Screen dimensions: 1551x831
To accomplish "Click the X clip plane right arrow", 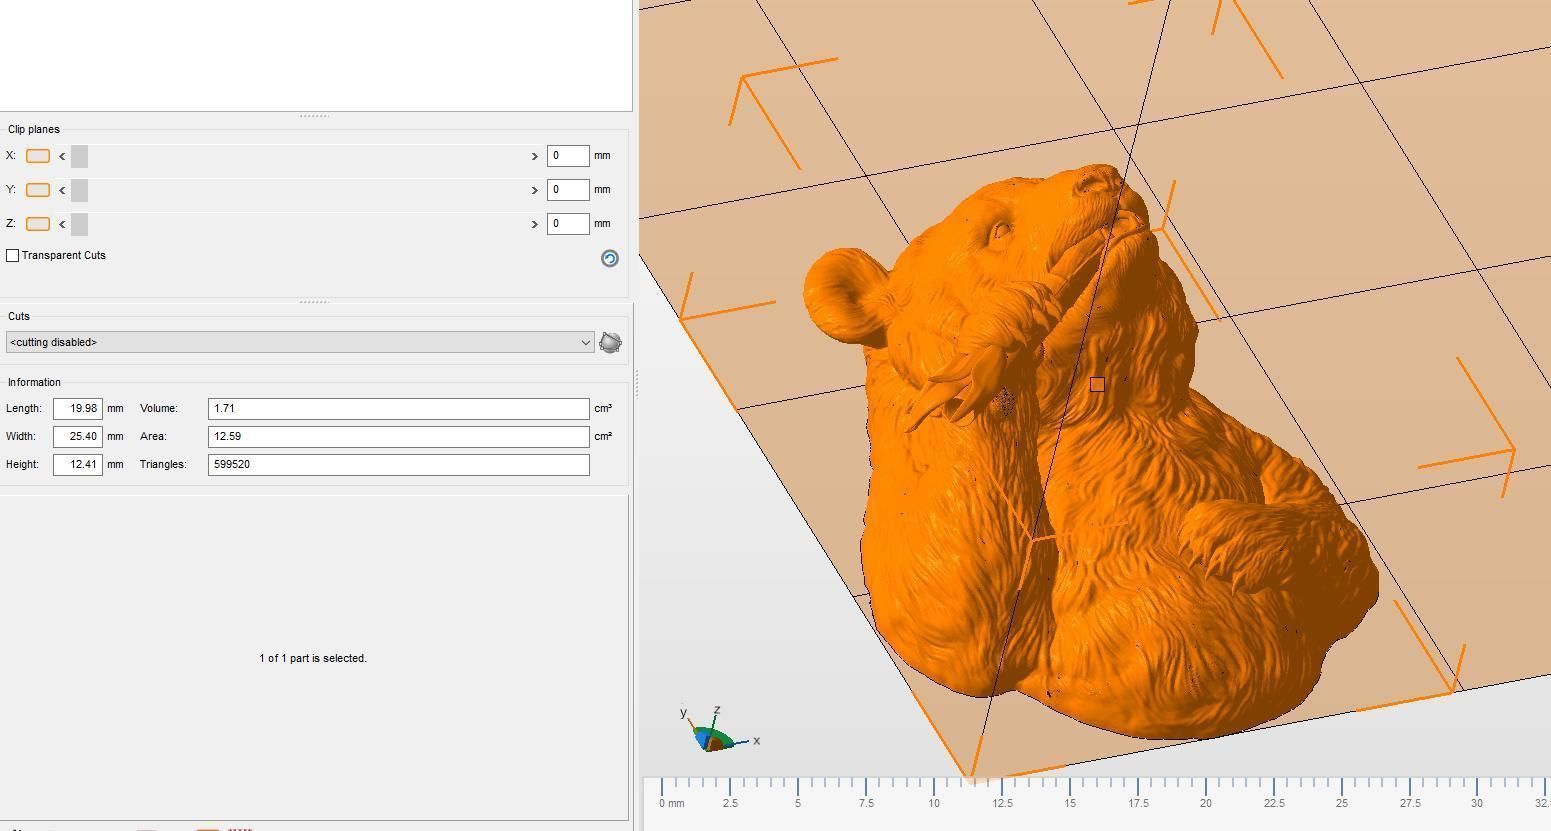I will coord(534,156).
